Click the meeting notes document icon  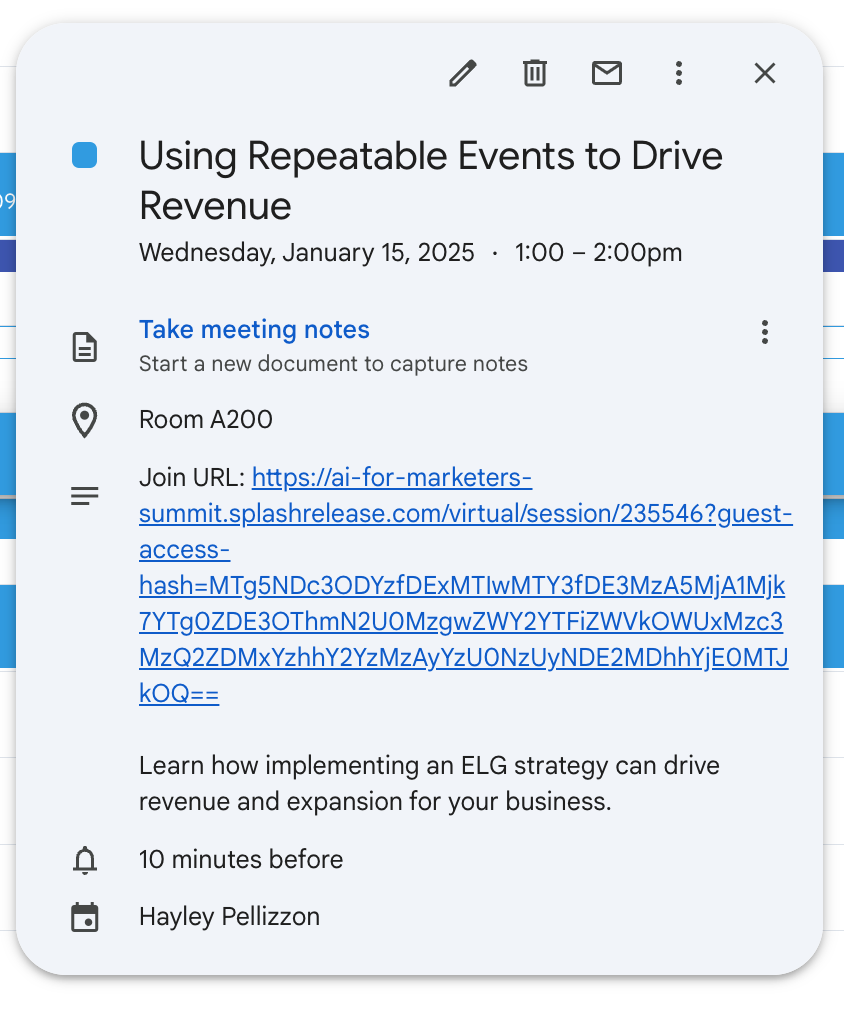pos(85,347)
